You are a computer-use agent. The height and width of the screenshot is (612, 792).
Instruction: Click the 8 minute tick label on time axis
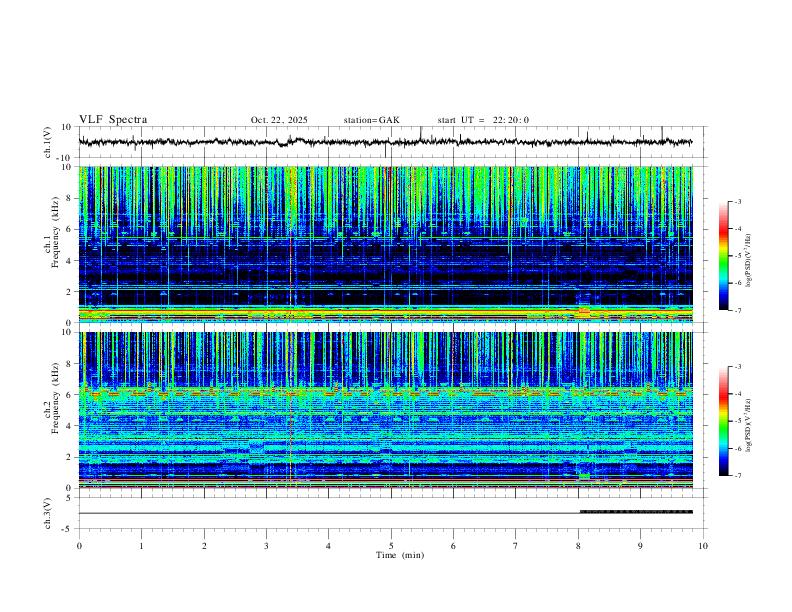click(x=578, y=546)
